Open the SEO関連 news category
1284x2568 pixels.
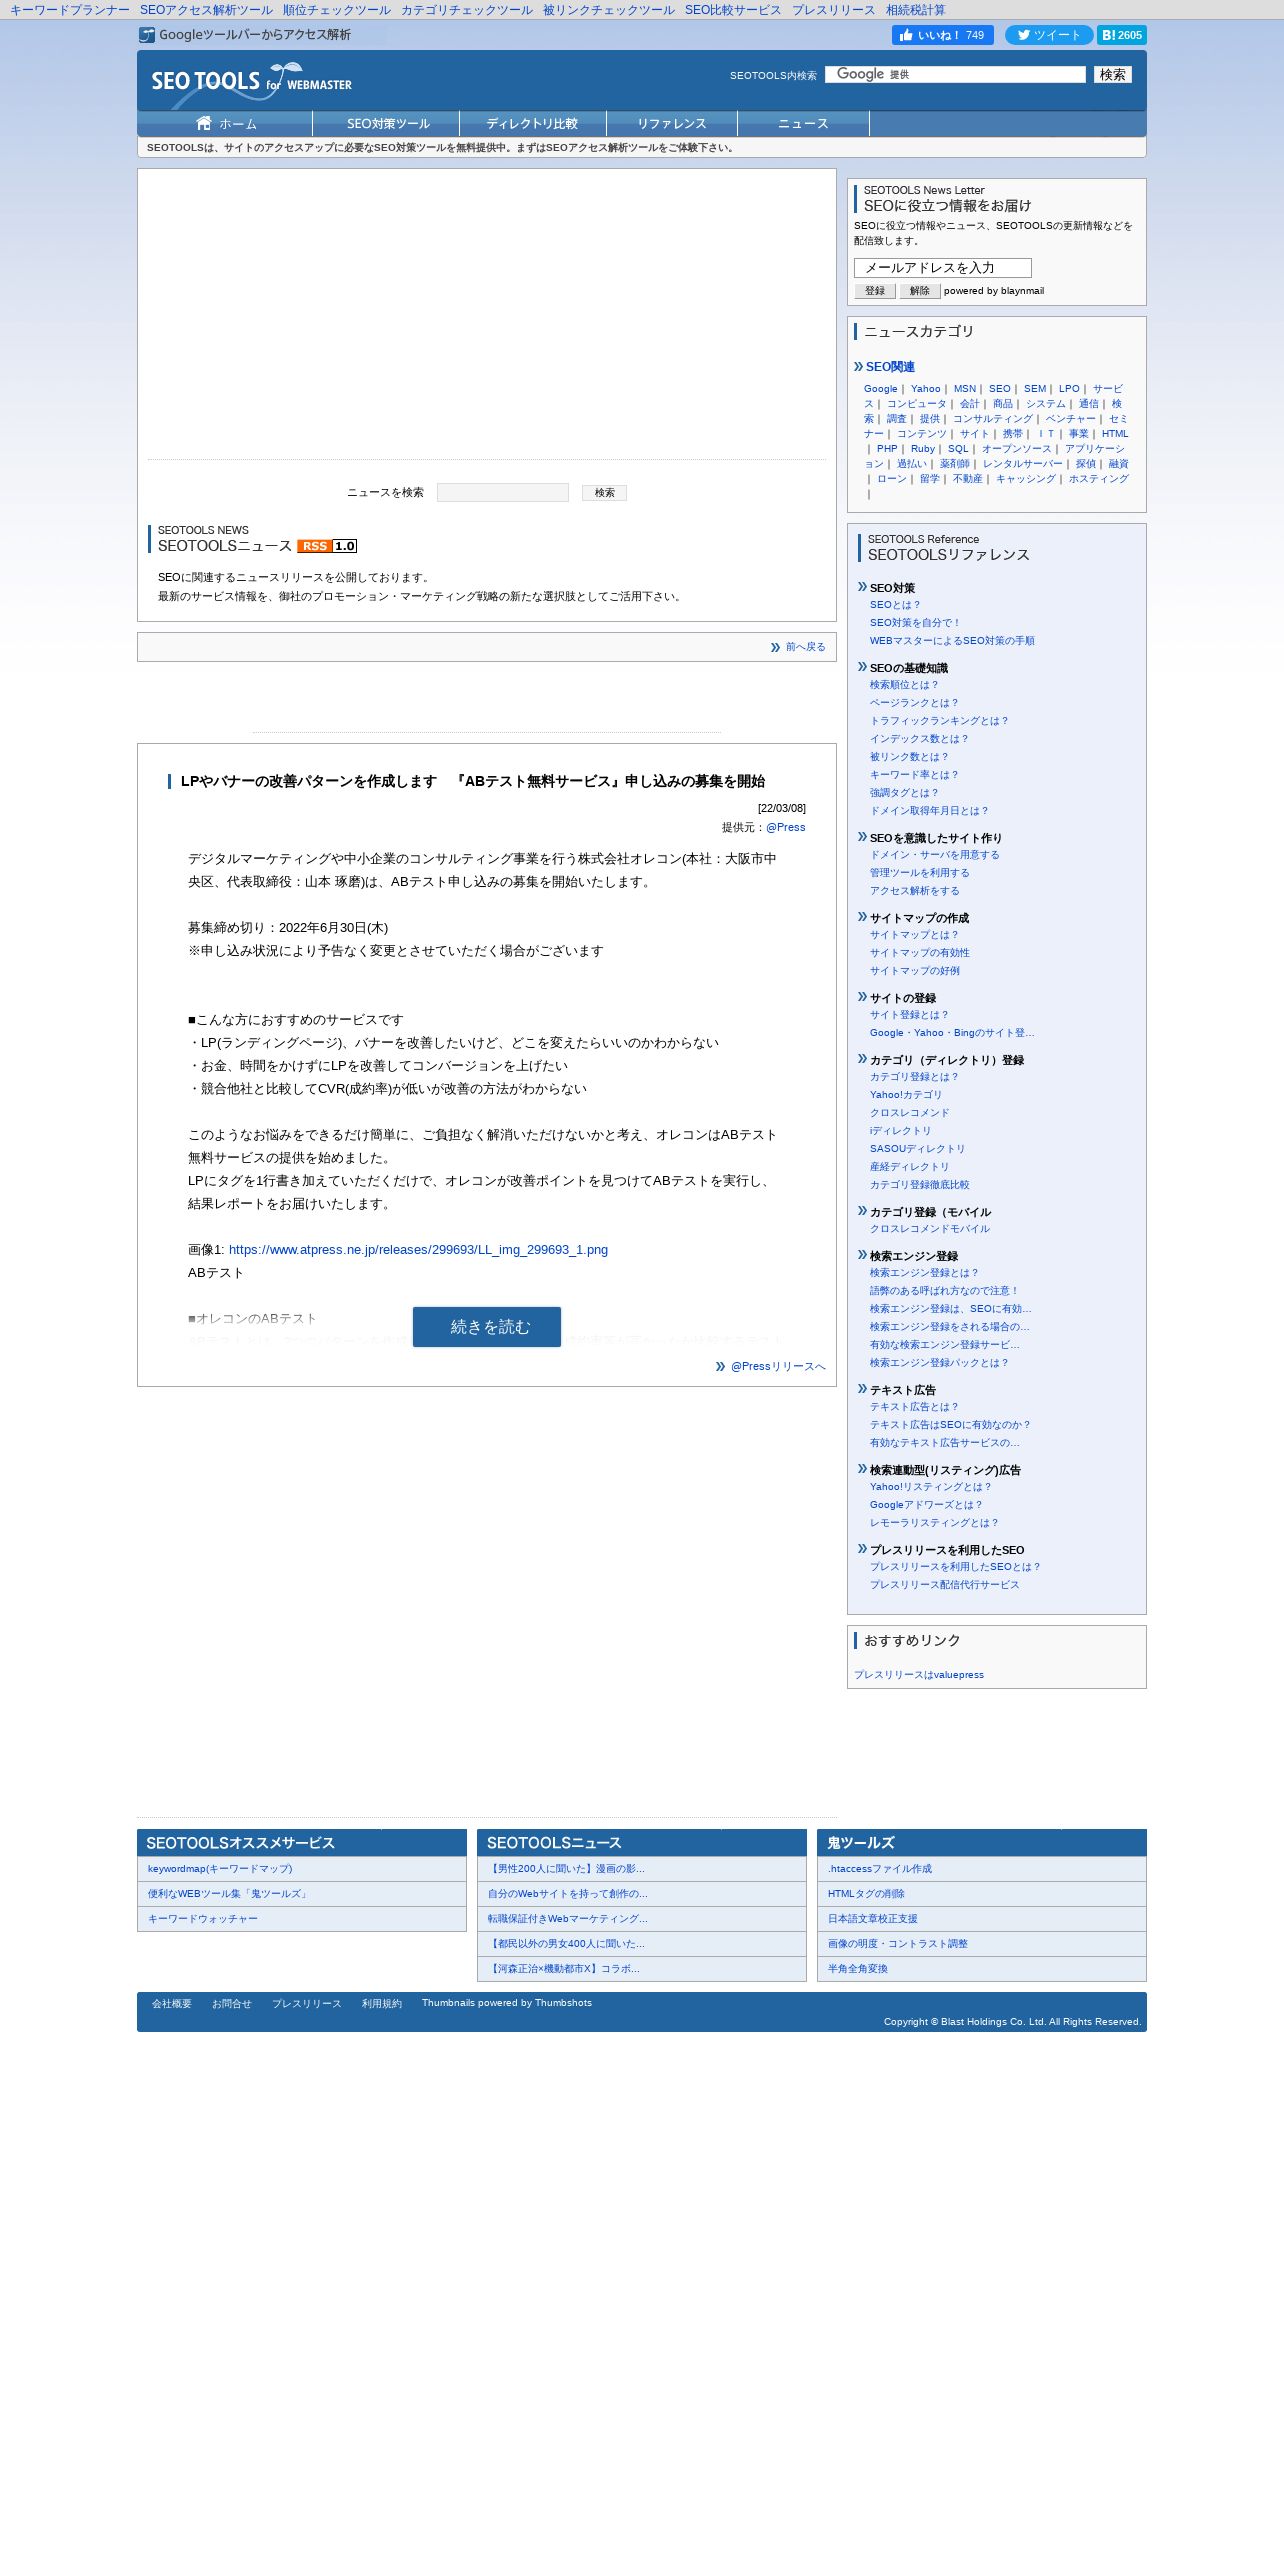point(890,367)
